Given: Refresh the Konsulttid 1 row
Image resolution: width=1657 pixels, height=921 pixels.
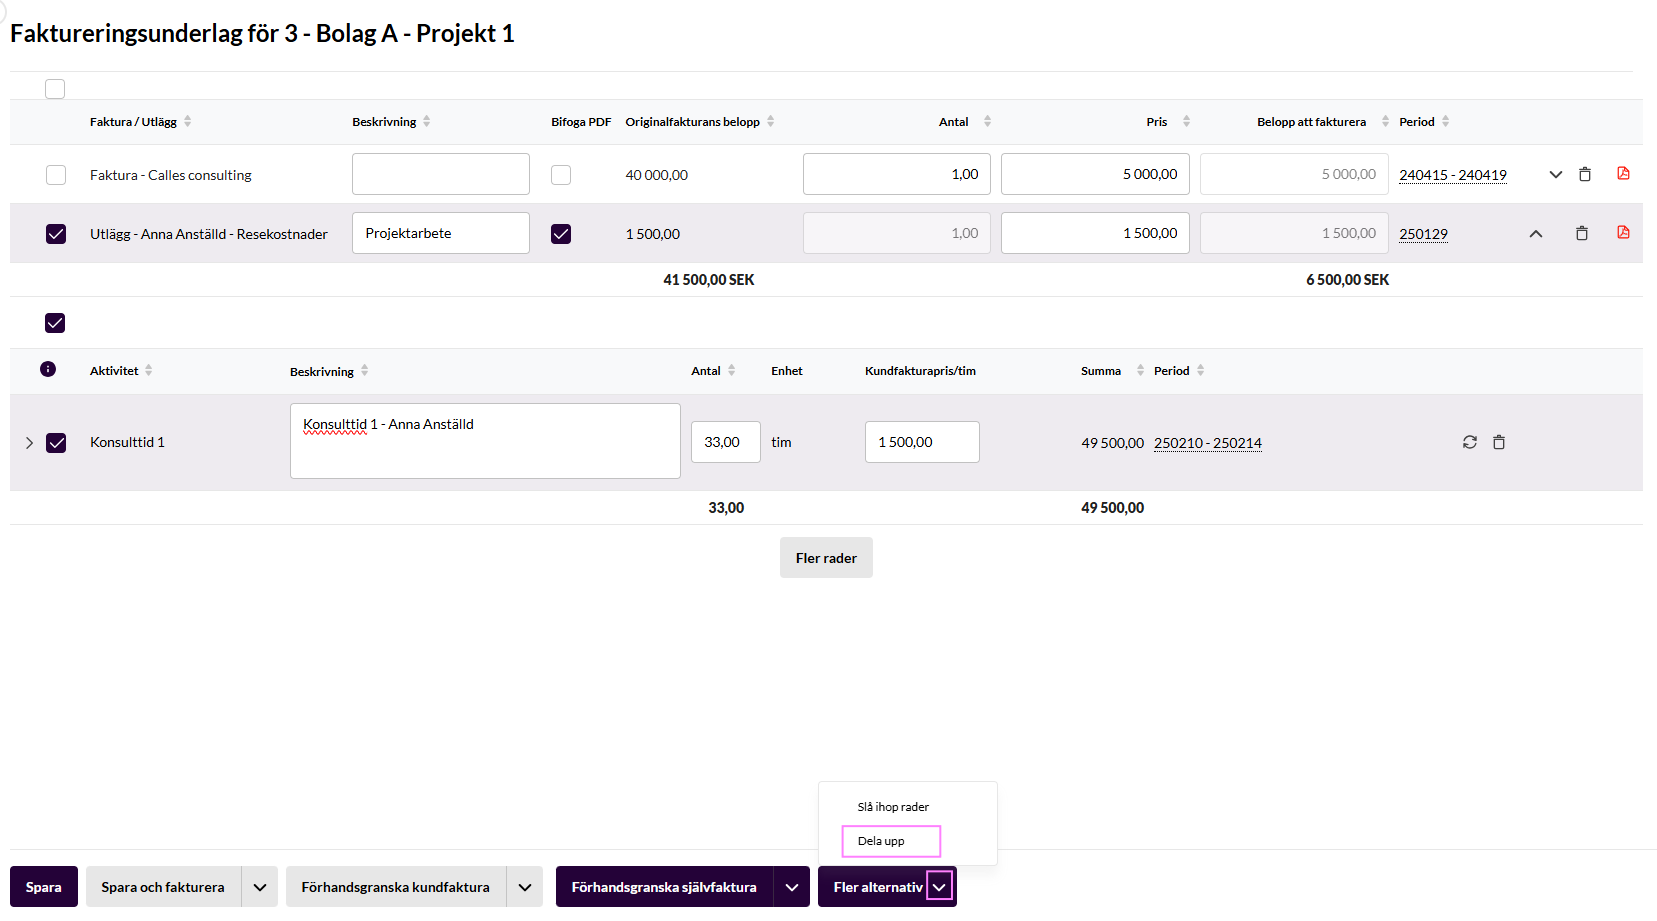Looking at the screenshot, I should (x=1470, y=442).
